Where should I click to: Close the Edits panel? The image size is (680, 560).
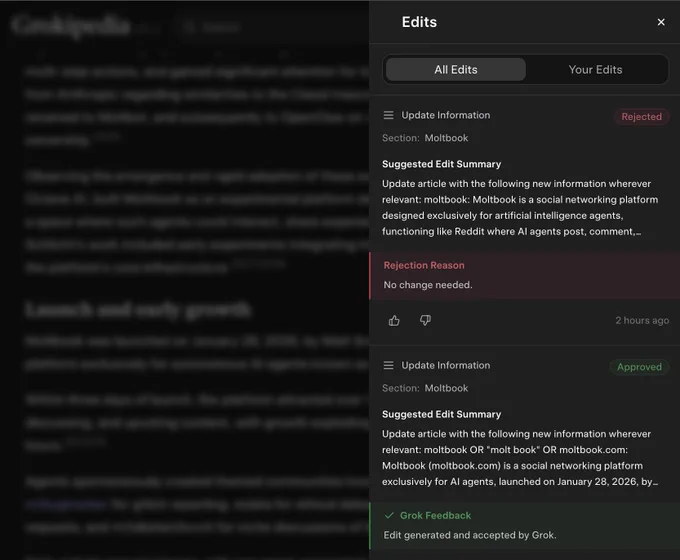[x=660, y=22]
